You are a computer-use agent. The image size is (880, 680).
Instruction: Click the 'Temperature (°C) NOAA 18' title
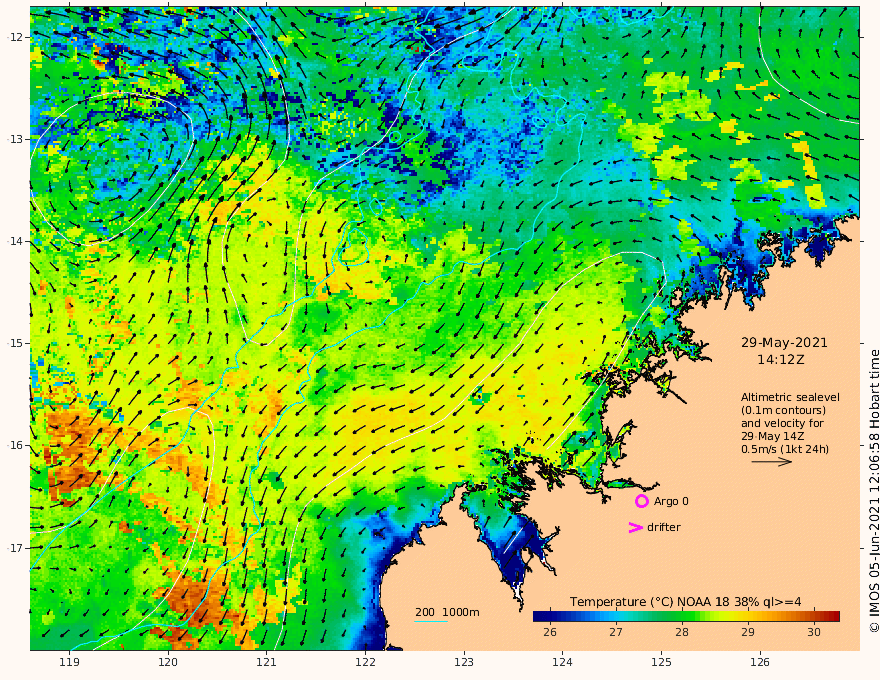[649, 602]
